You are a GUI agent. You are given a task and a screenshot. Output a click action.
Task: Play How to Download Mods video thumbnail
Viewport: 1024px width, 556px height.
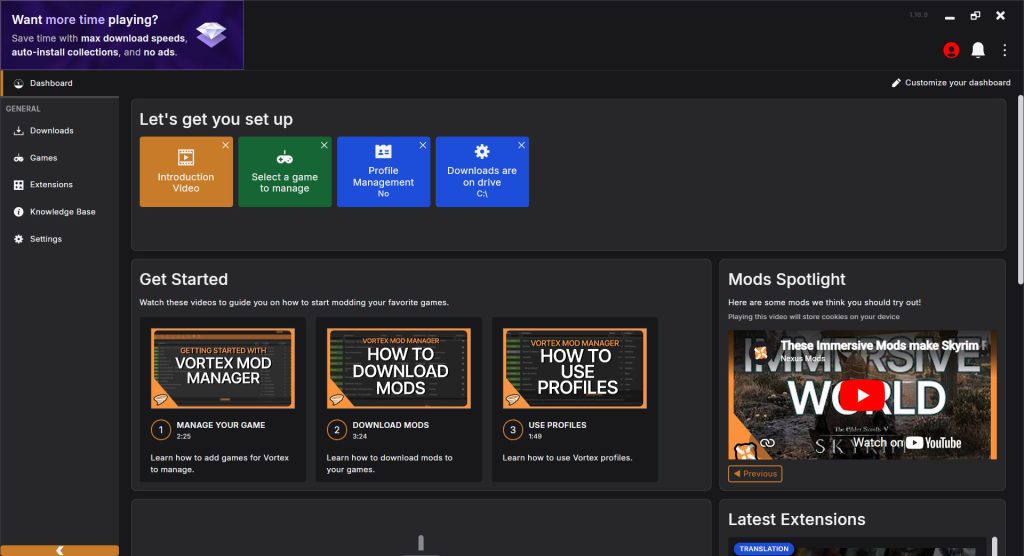(x=399, y=368)
